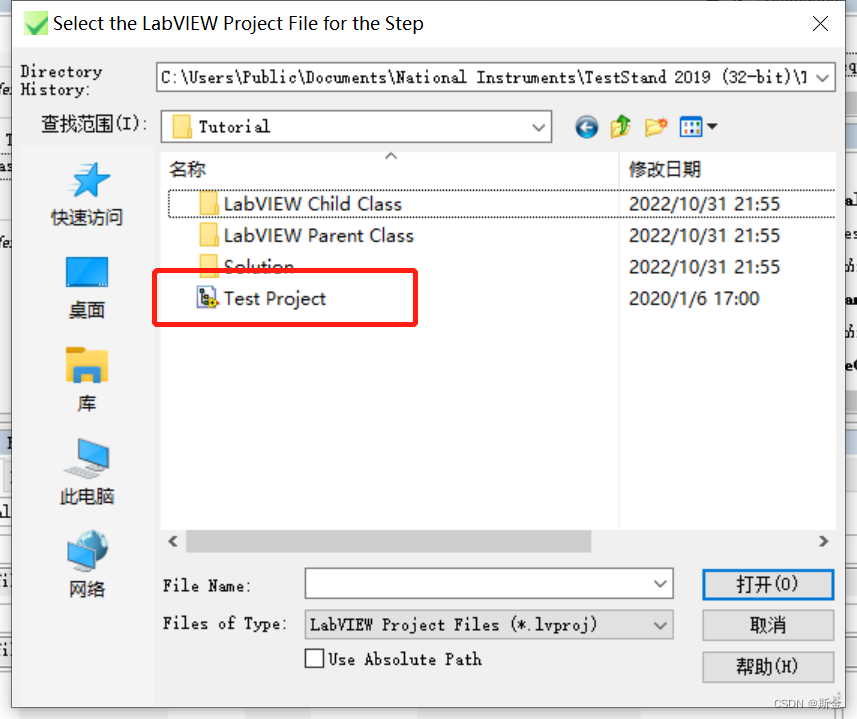Go up one folder level icon
Screen dimensions: 857x719
pyautogui.click(x=621, y=127)
